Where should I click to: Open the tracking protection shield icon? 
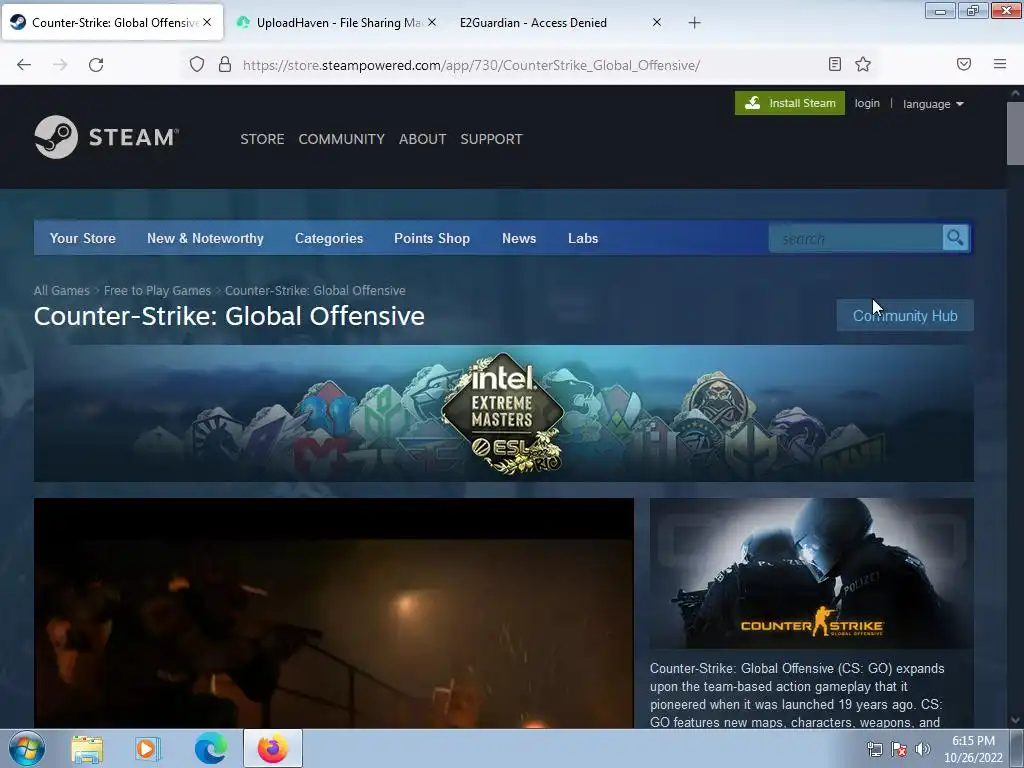pyautogui.click(x=197, y=64)
